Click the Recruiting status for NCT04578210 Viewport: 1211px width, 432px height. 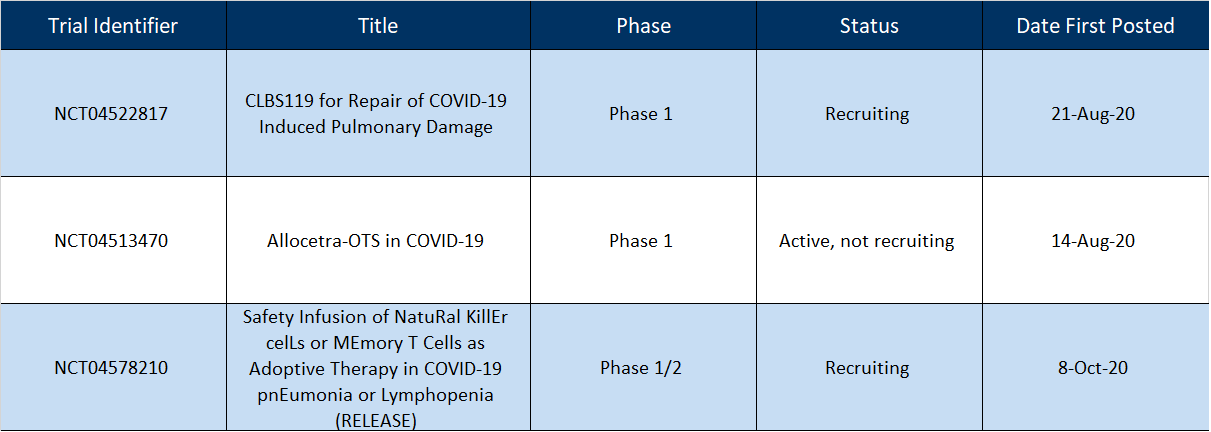[868, 368]
